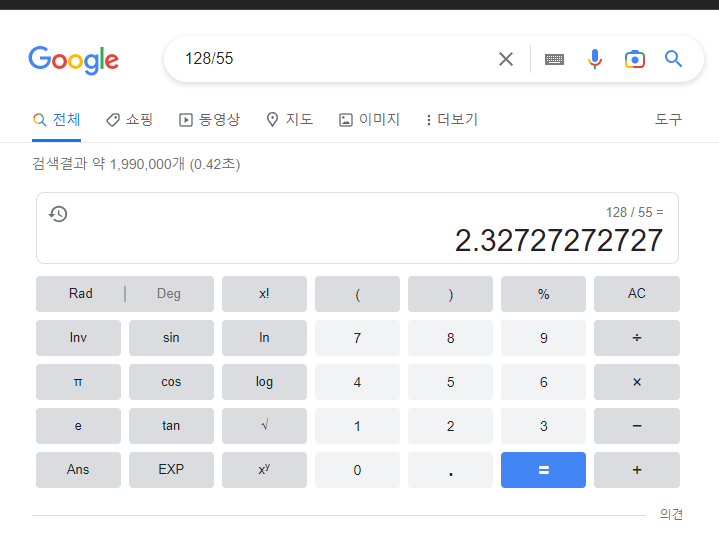
Task: Open the 의견 feedback link
Action: pos(671,514)
